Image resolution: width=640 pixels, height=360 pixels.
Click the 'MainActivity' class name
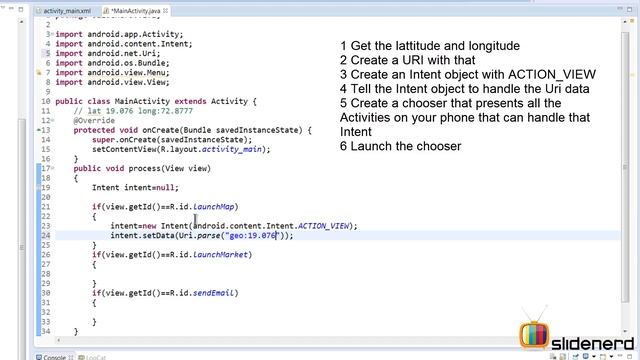pyautogui.click(x=142, y=101)
